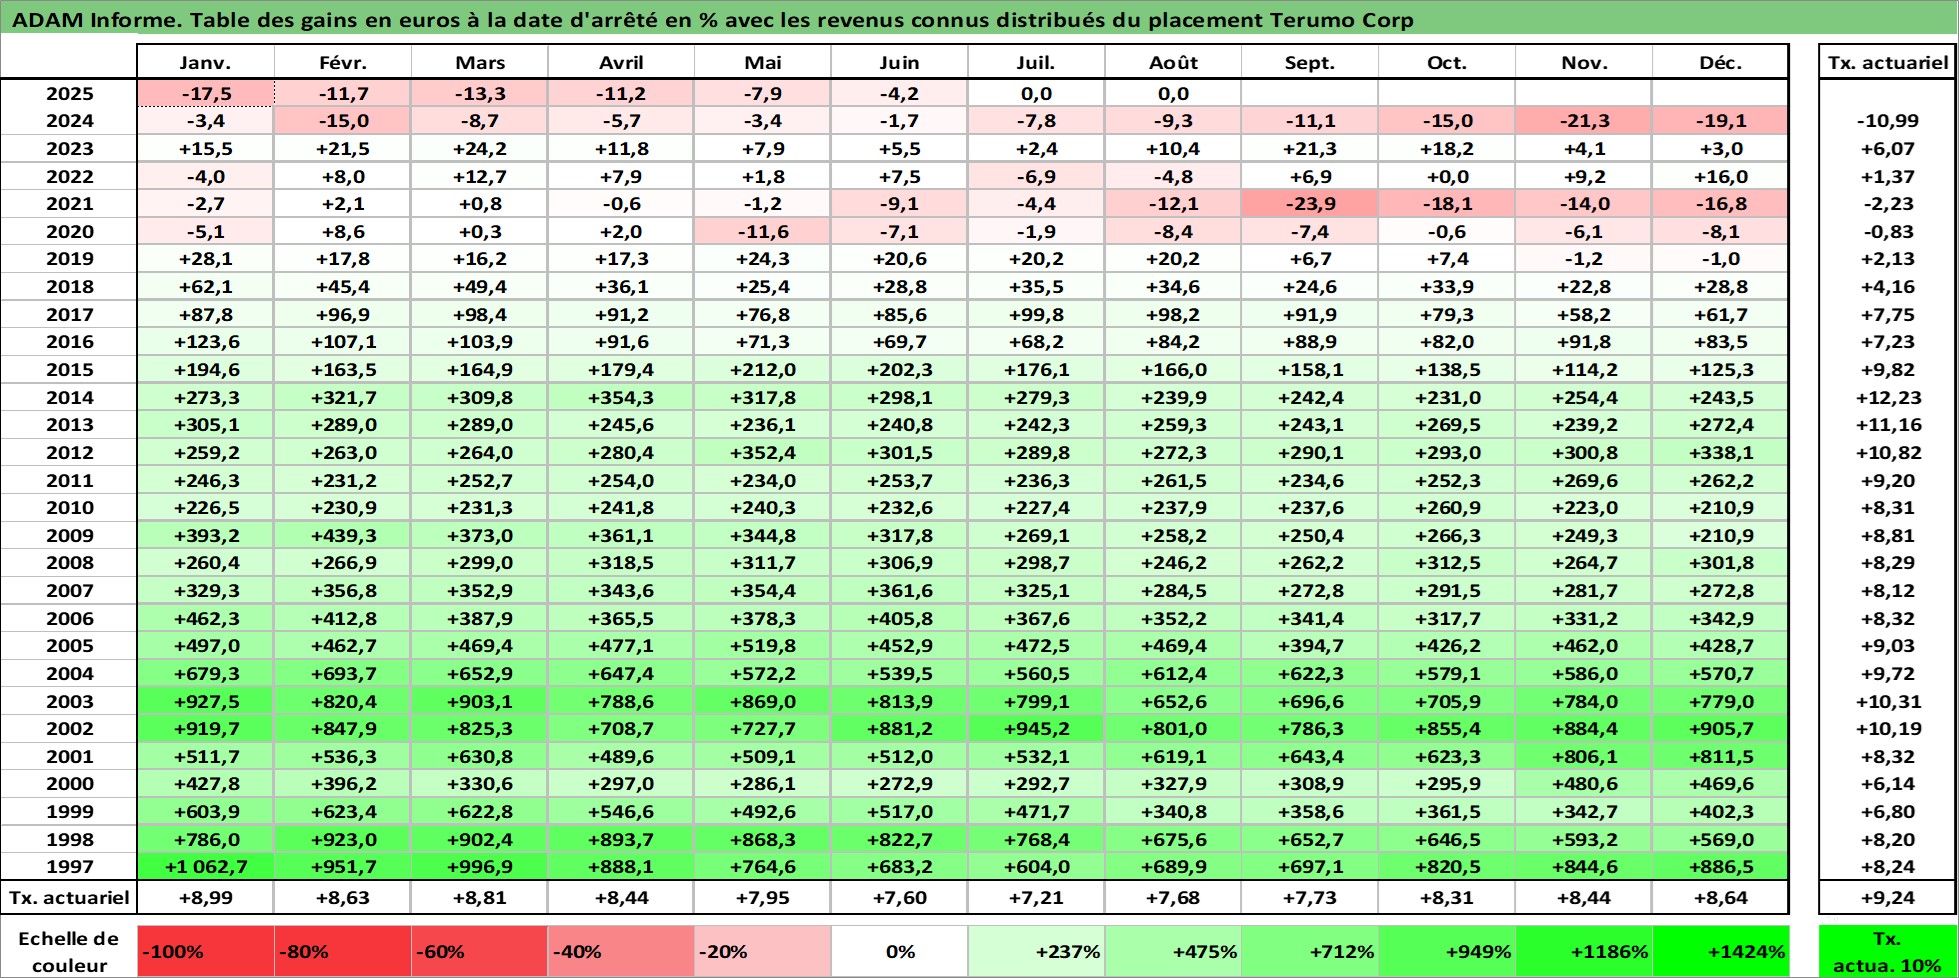Image resolution: width=1959 pixels, height=978 pixels.
Task: Click the 2021 row label
Action: pyautogui.click(x=69, y=203)
